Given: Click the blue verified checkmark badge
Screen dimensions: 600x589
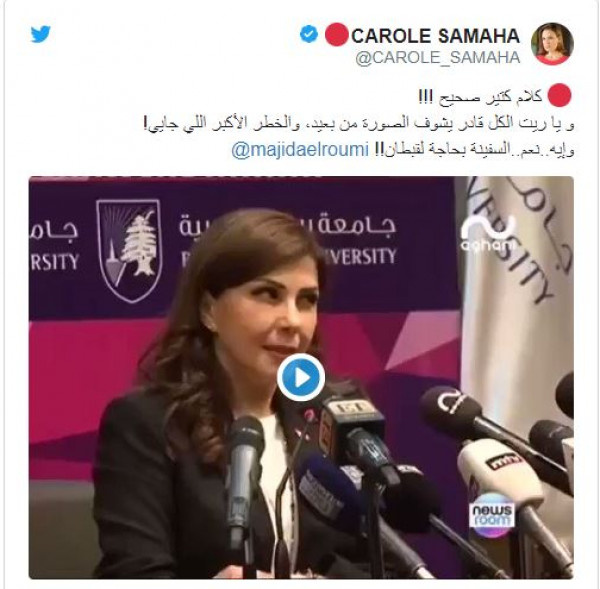Looking at the screenshot, I should click(309, 34).
